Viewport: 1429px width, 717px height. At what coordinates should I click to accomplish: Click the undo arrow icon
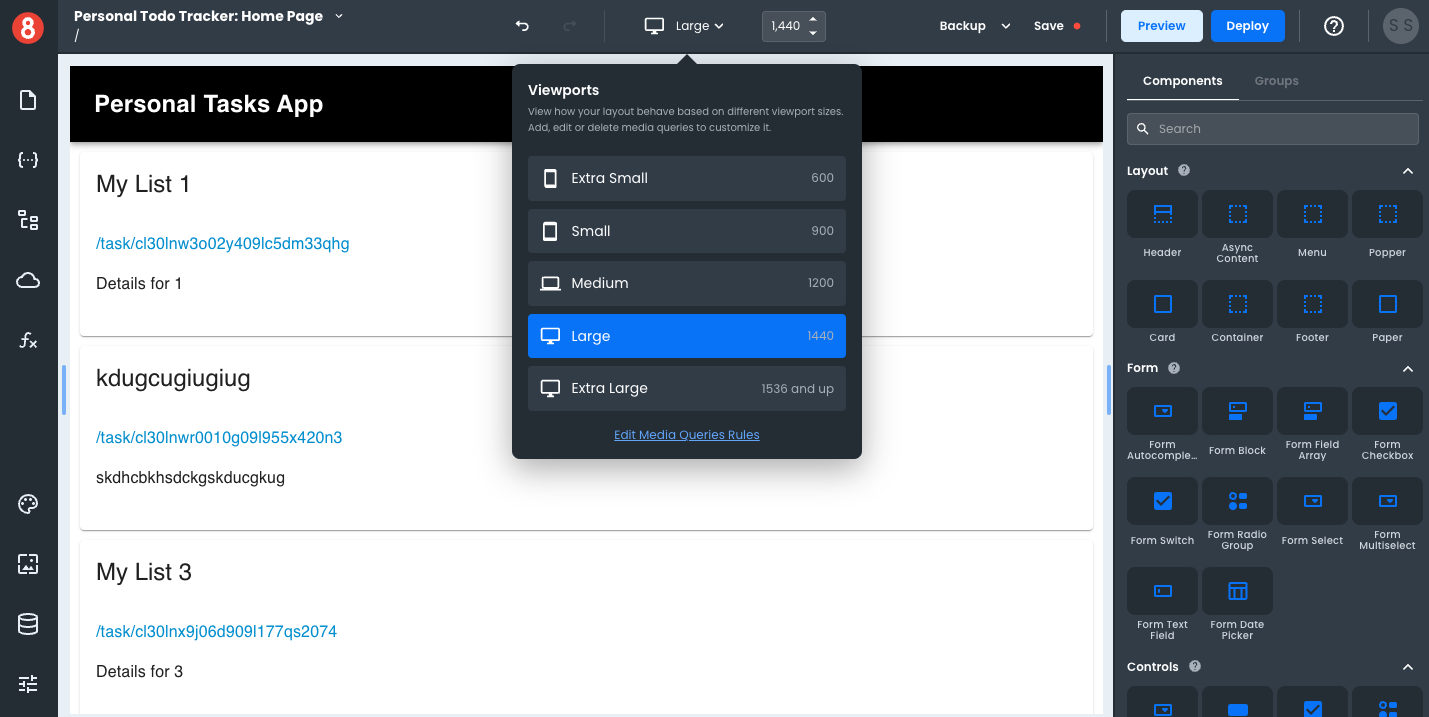coord(522,26)
